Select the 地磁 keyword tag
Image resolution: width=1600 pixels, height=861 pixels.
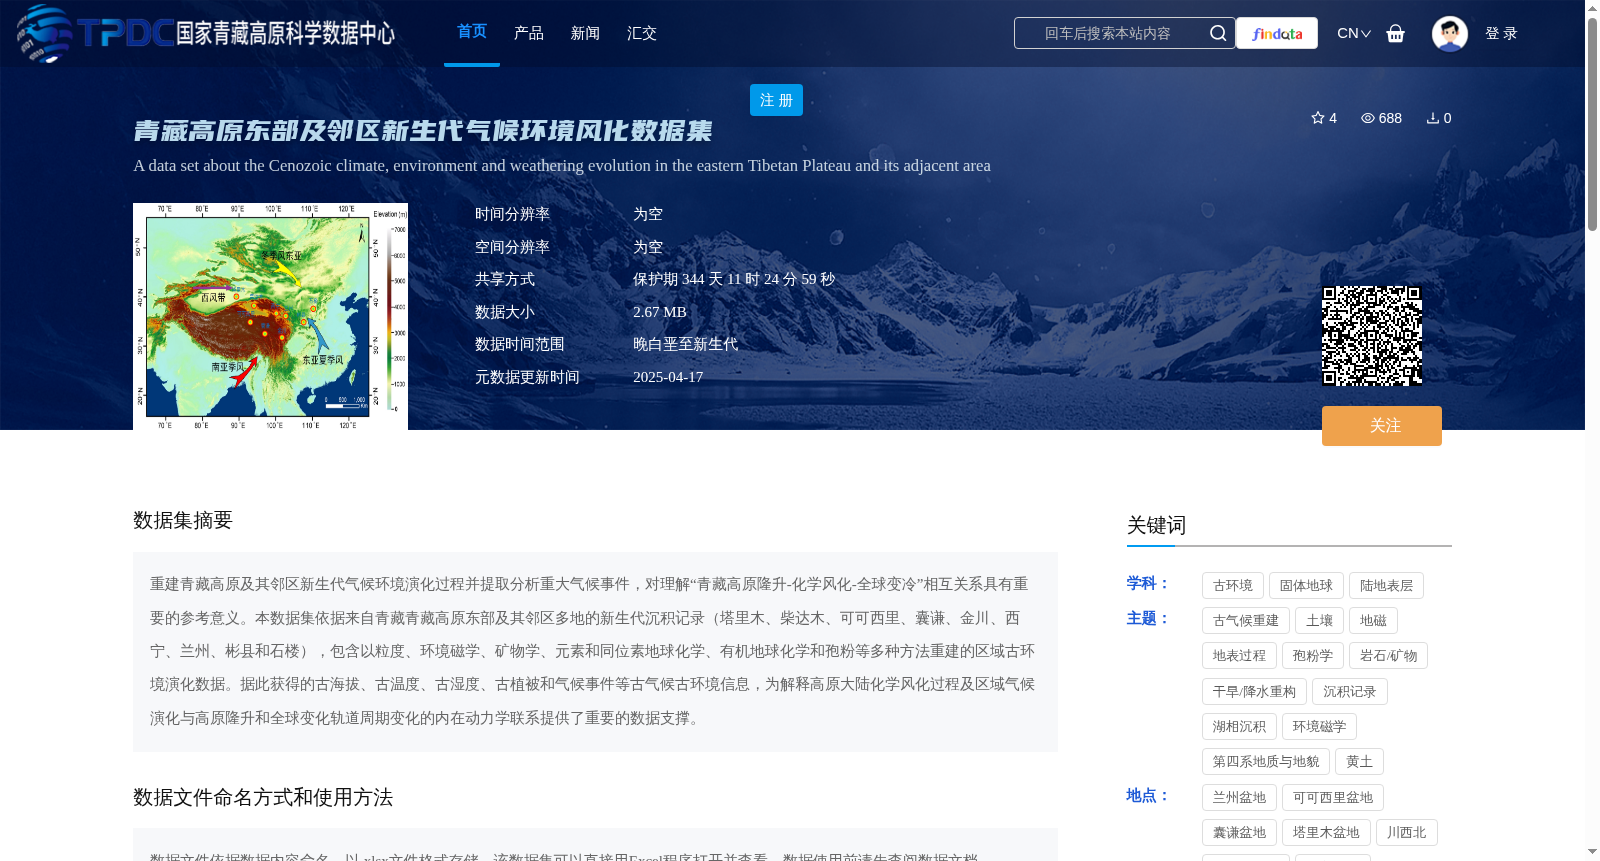(1373, 621)
